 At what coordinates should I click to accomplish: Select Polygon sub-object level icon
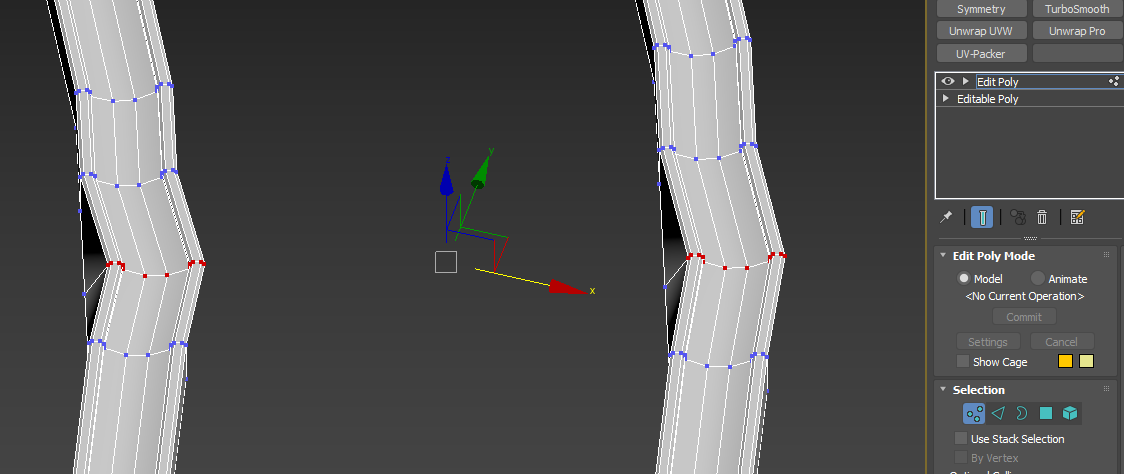[x=1046, y=413]
